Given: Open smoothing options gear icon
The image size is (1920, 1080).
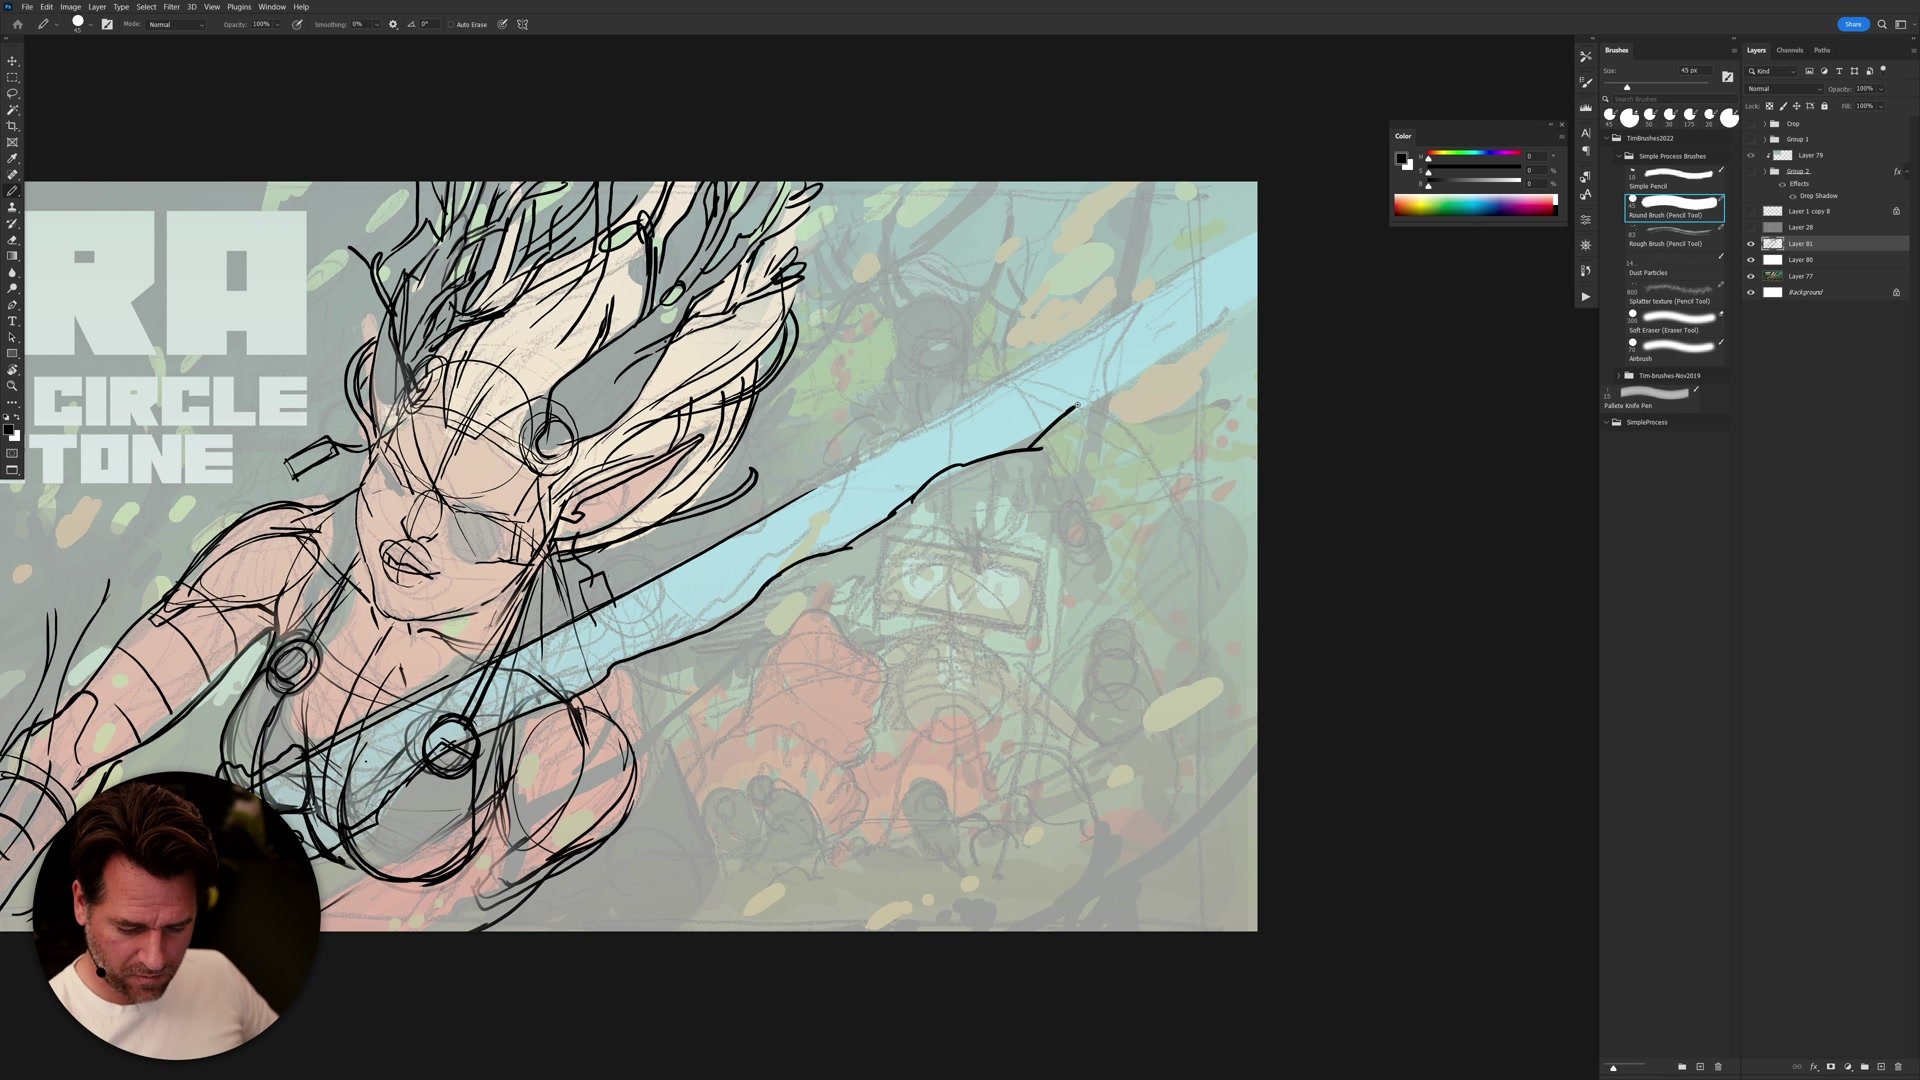Looking at the screenshot, I should (x=393, y=24).
